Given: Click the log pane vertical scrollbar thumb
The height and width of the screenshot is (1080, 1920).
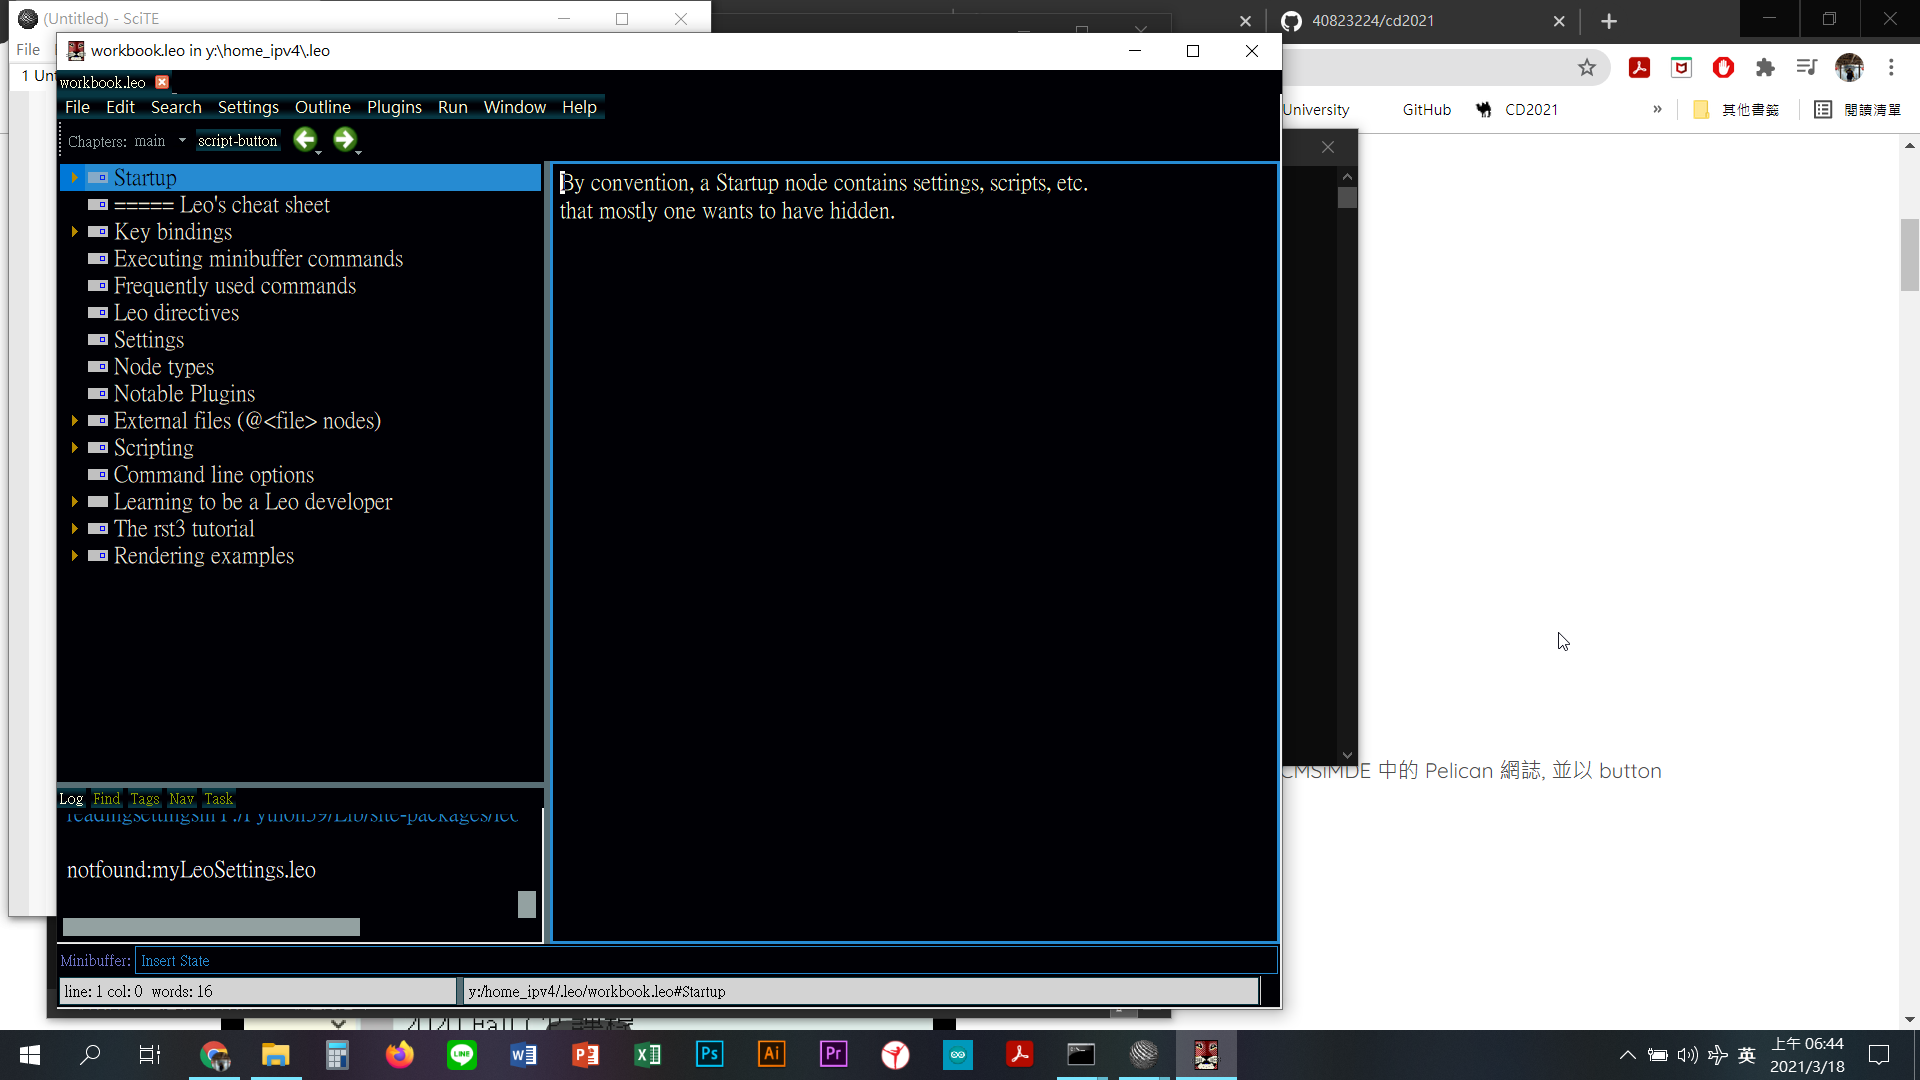Looking at the screenshot, I should (x=527, y=904).
